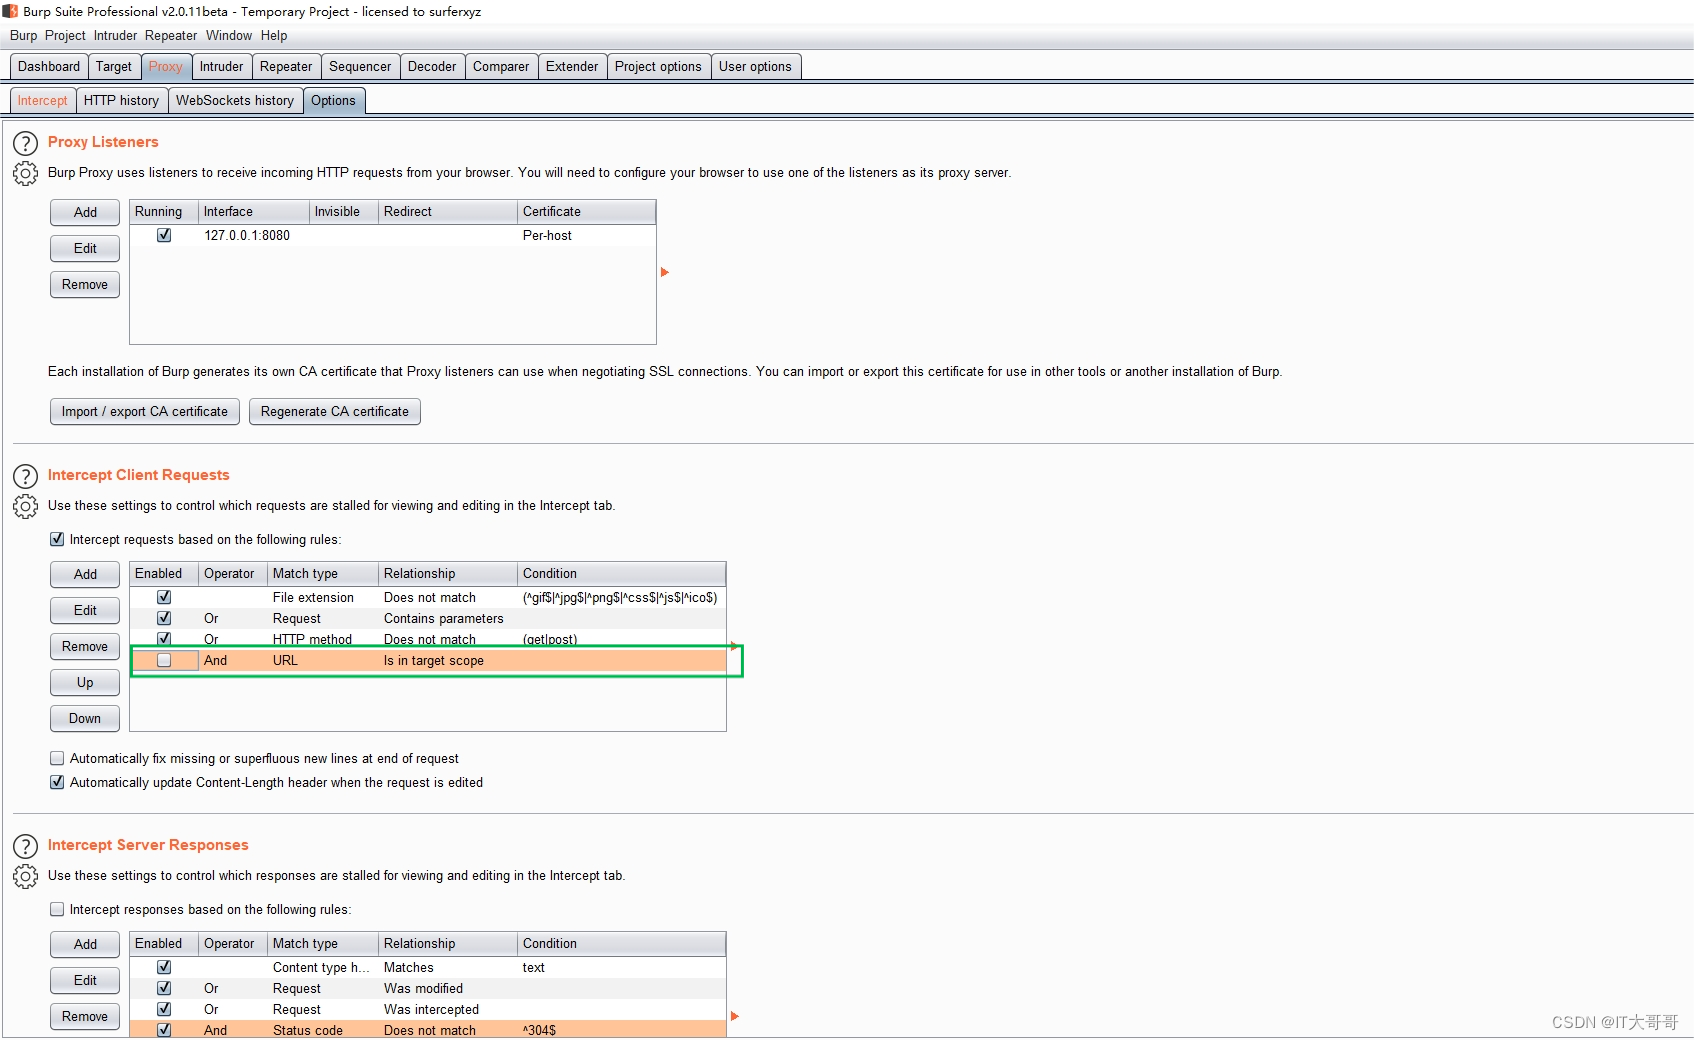Switch to the Comparer tab
Screen dimensions: 1694x1040
click(x=501, y=67)
